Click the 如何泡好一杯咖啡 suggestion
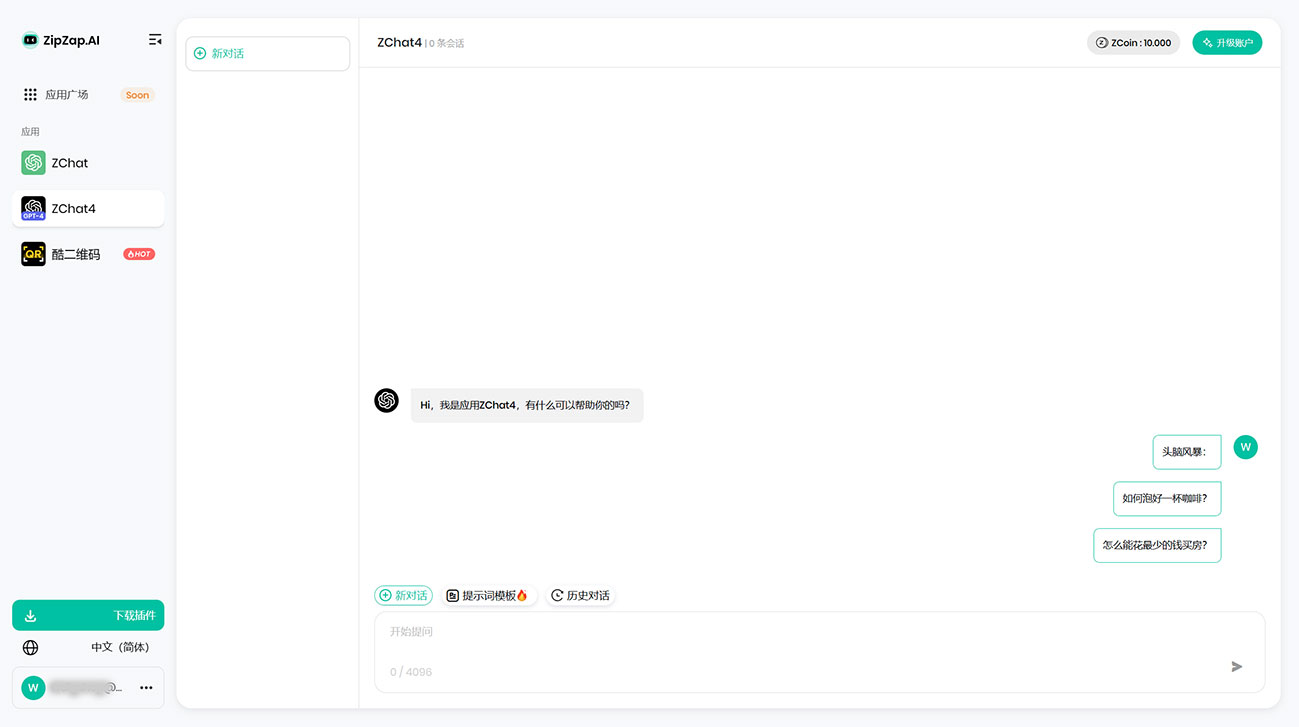The image size is (1299, 727). pyautogui.click(x=1167, y=498)
